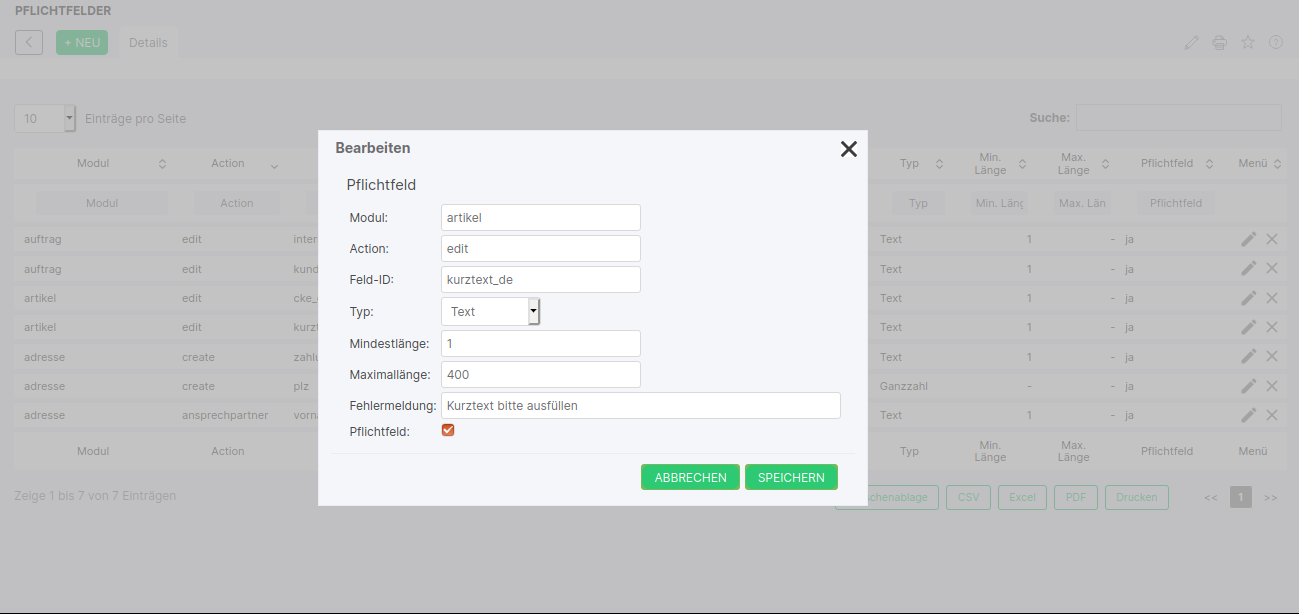
Task: Click the back arrow icon
Action: click(x=29, y=42)
